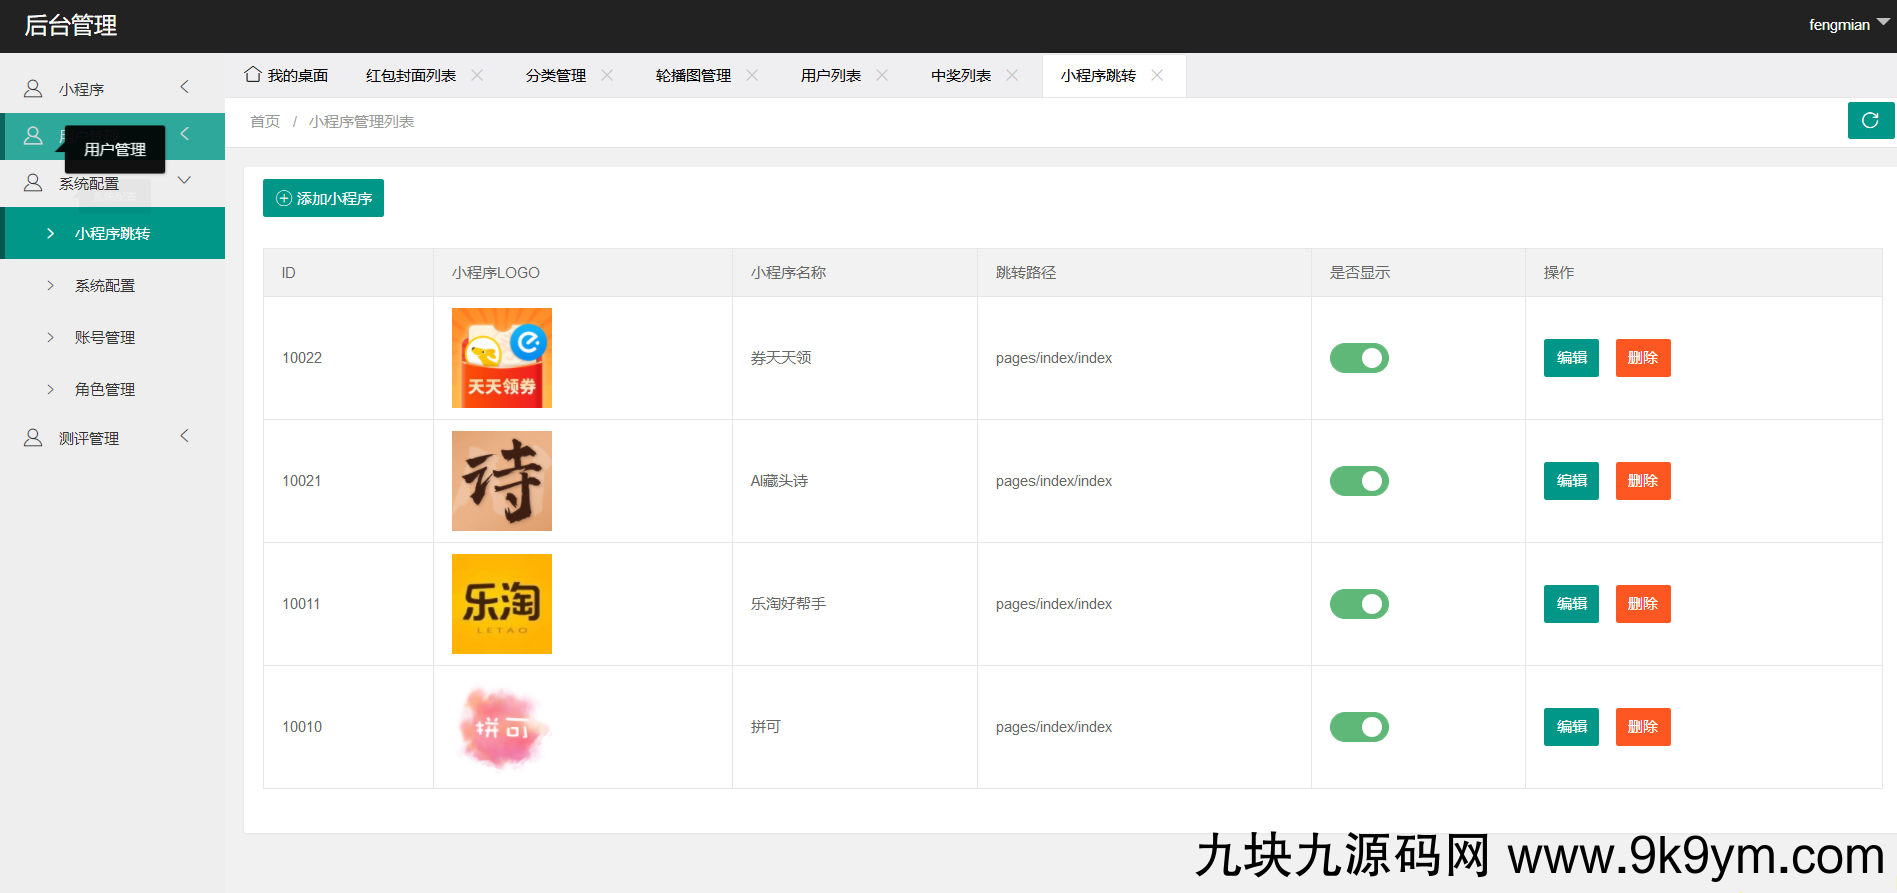
Task: Click the 添加小程序 button
Action: coord(323,198)
